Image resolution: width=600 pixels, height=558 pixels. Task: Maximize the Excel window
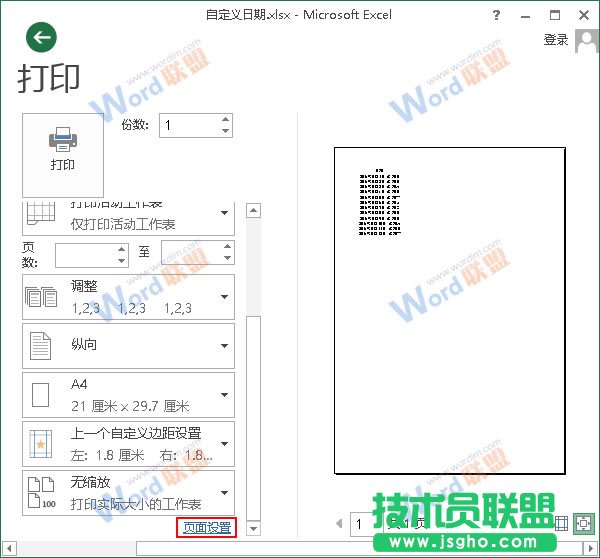(x=555, y=15)
